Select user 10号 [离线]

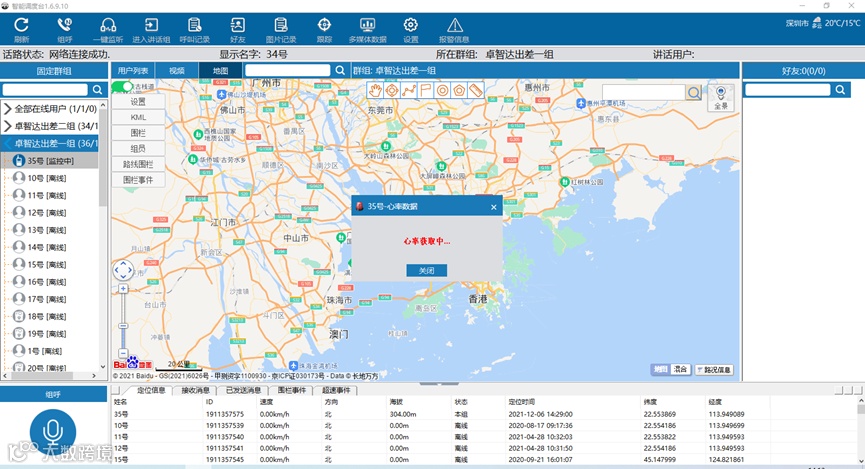(47, 178)
